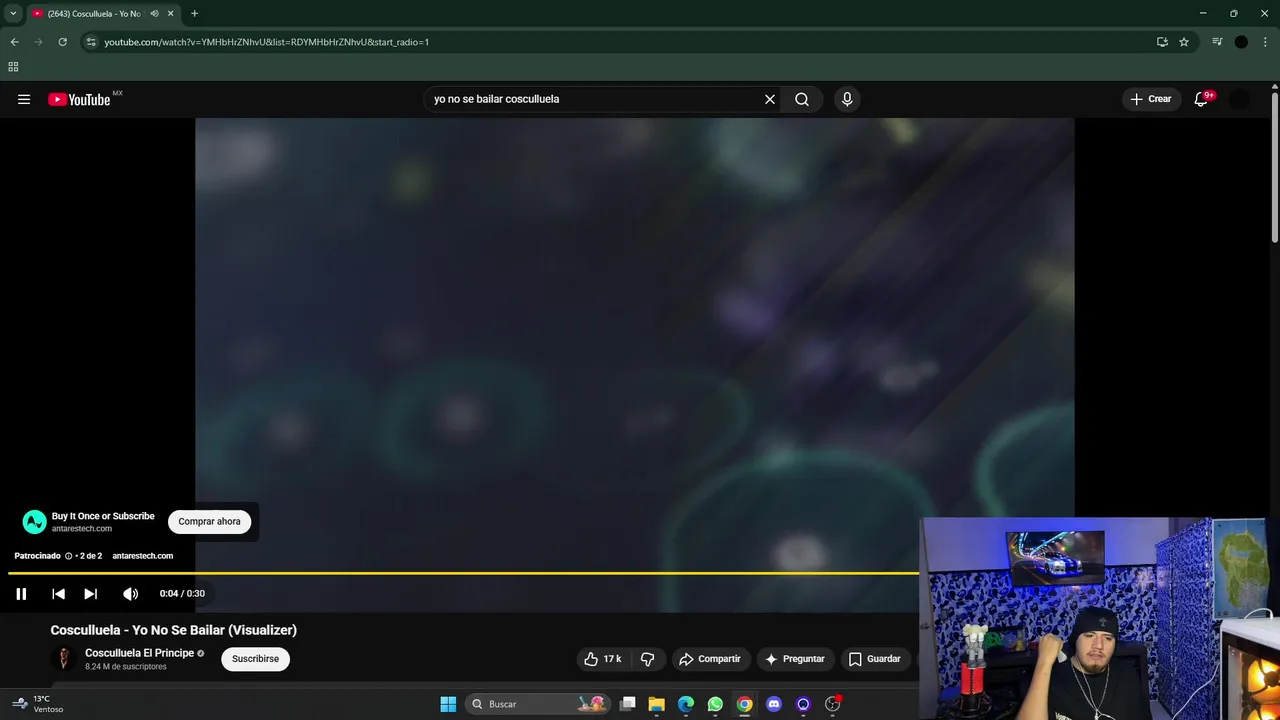Open Windows Start menu
This screenshot has width=1280, height=720.
click(x=448, y=704)
